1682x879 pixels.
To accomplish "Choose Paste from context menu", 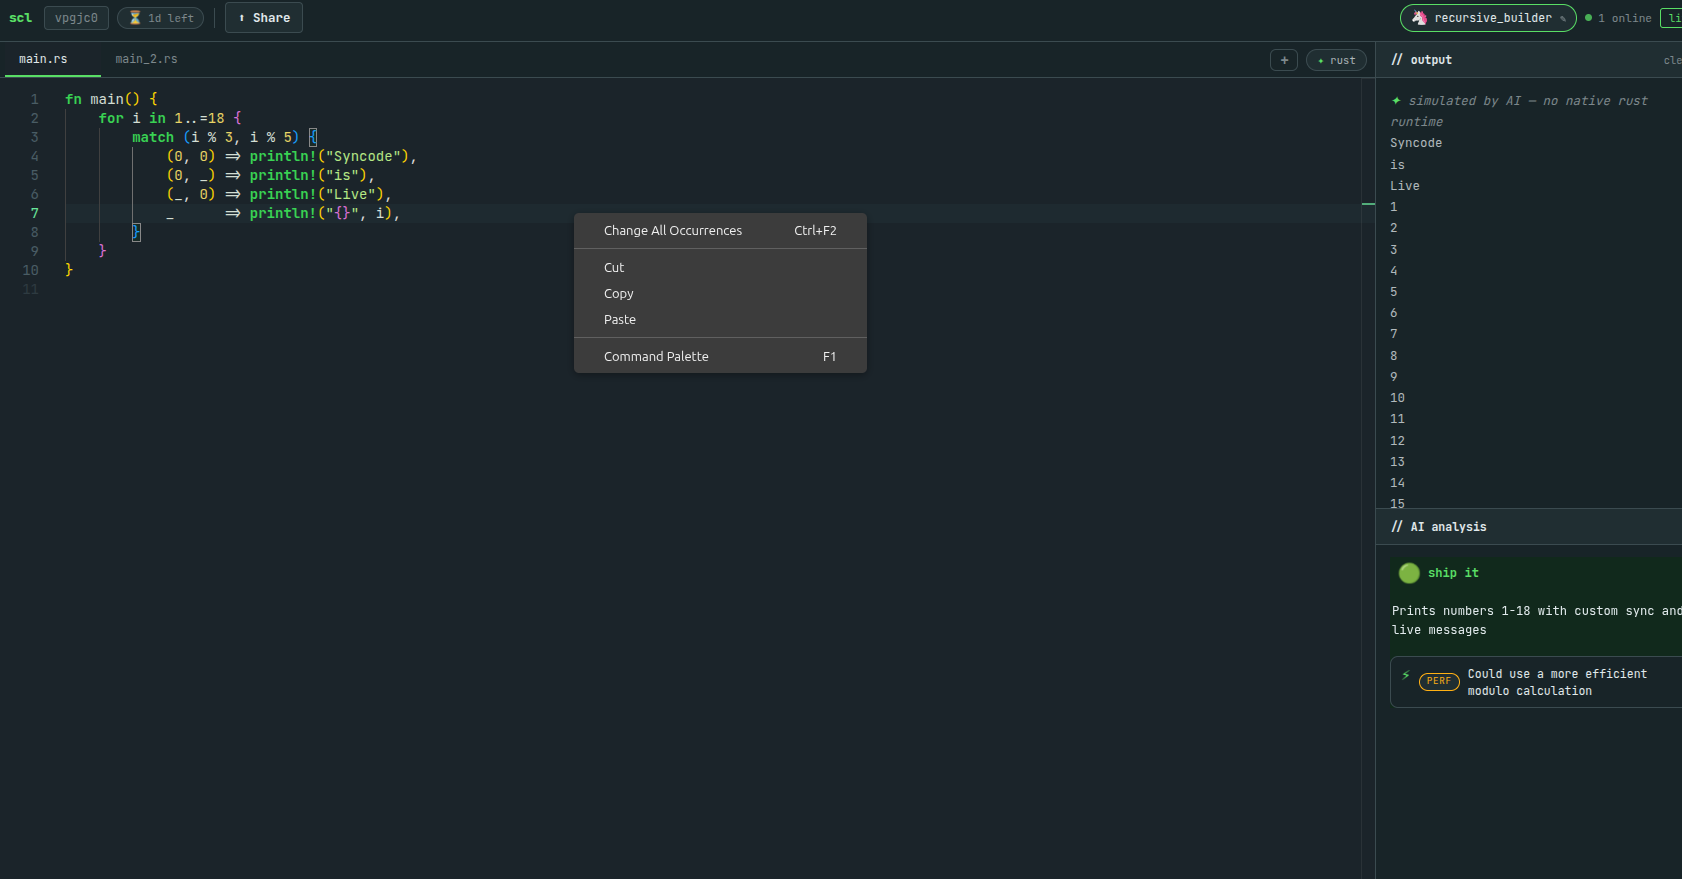I will [720, 319].
